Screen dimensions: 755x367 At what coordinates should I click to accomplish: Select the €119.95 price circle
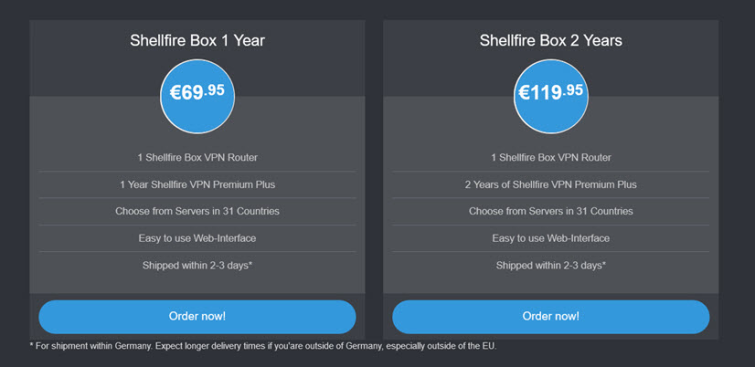tap(551, 96)
